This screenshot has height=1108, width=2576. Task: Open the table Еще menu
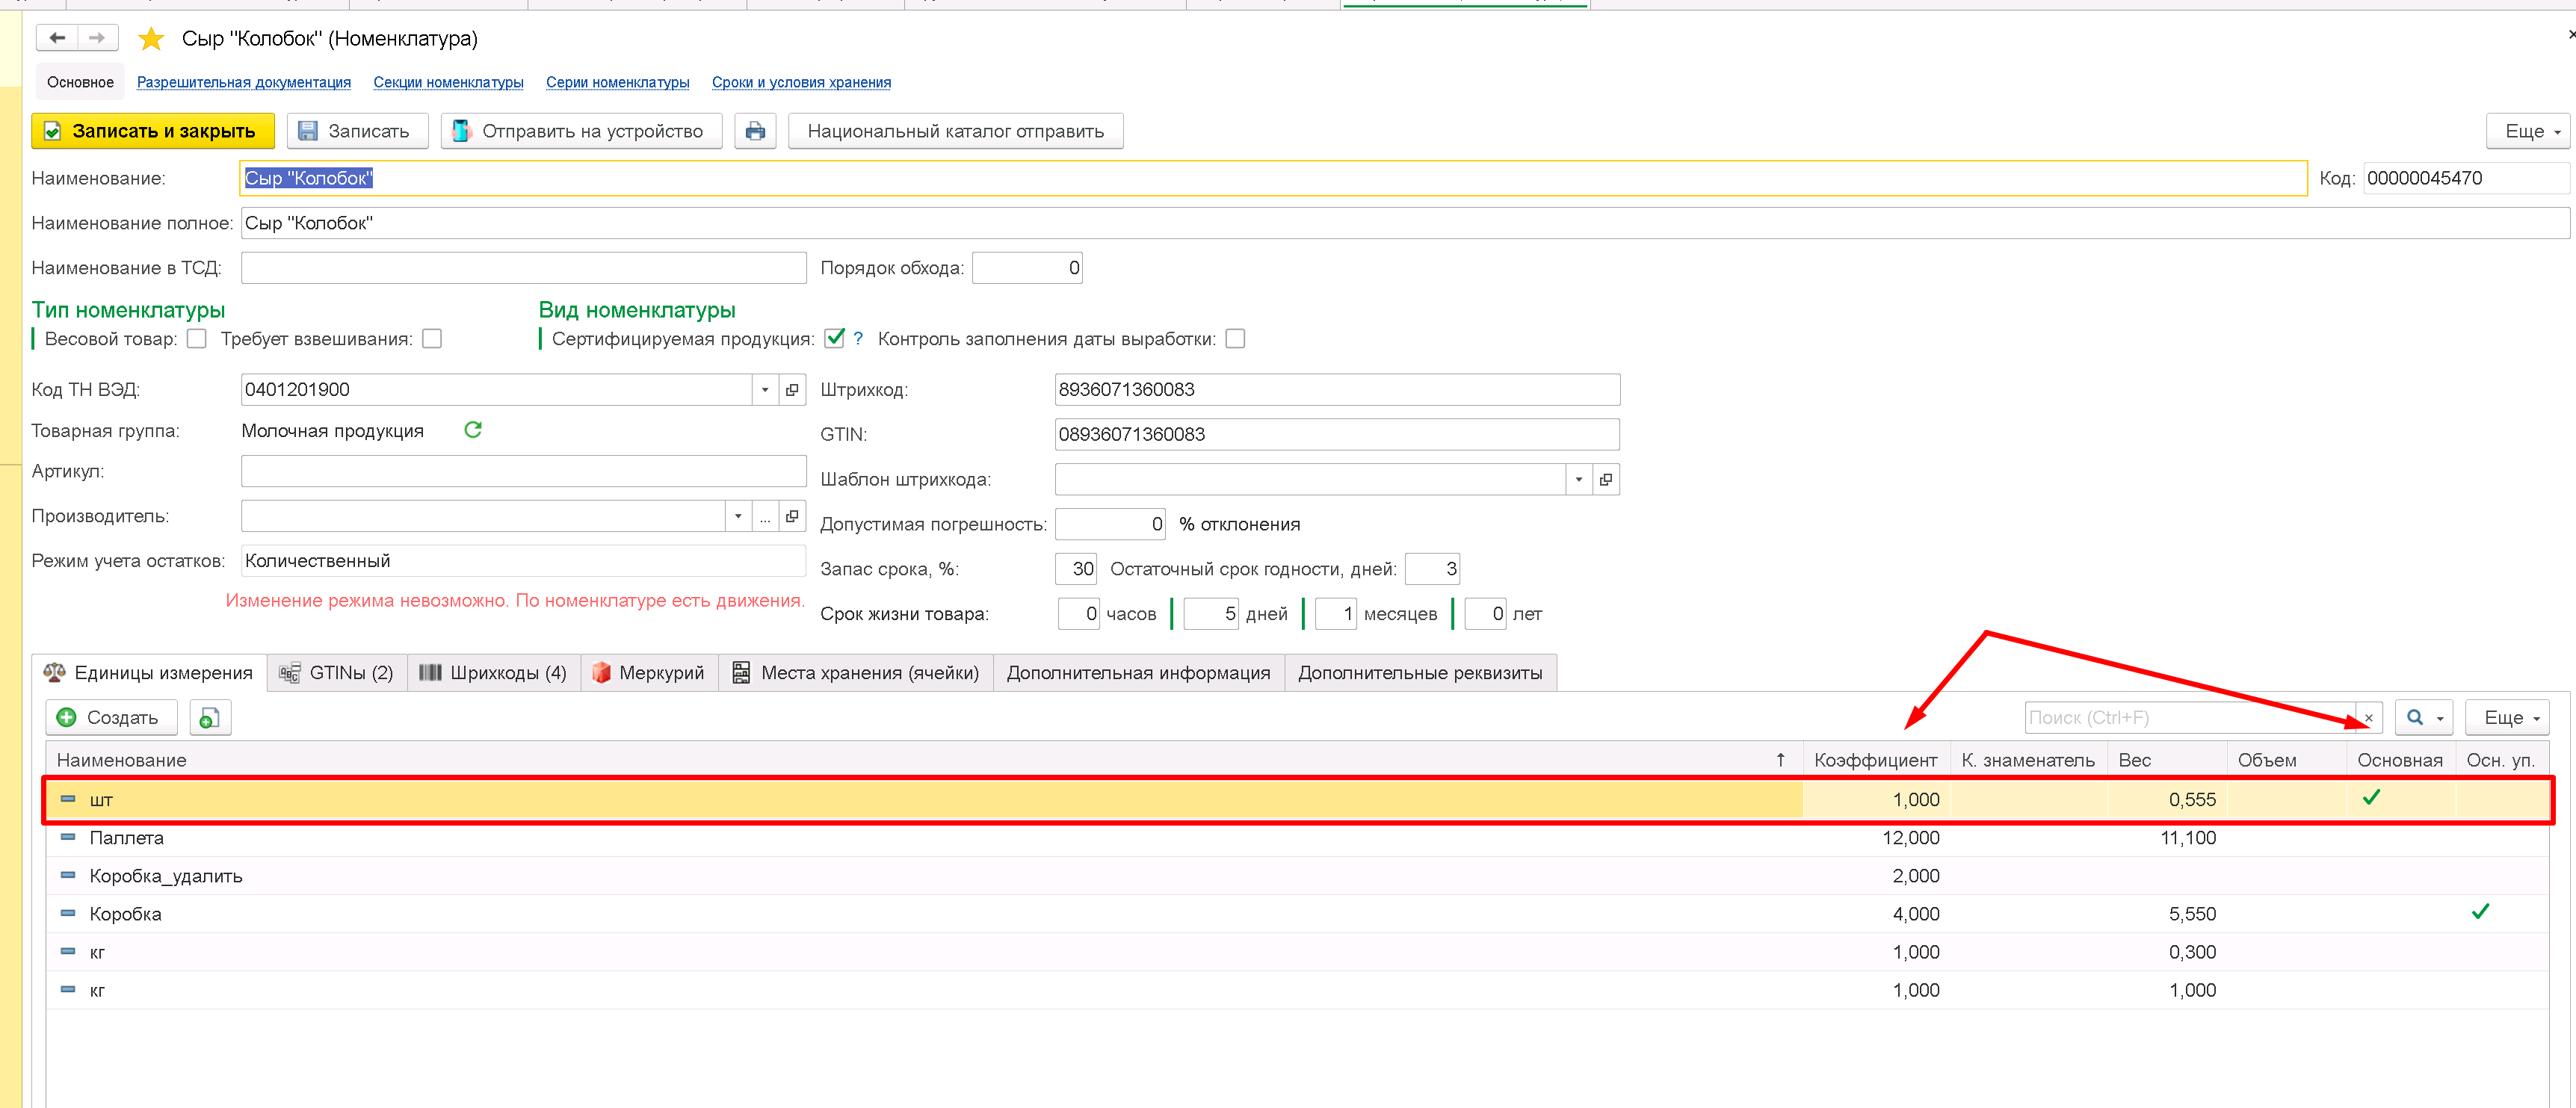click(x=2506, y=718)
